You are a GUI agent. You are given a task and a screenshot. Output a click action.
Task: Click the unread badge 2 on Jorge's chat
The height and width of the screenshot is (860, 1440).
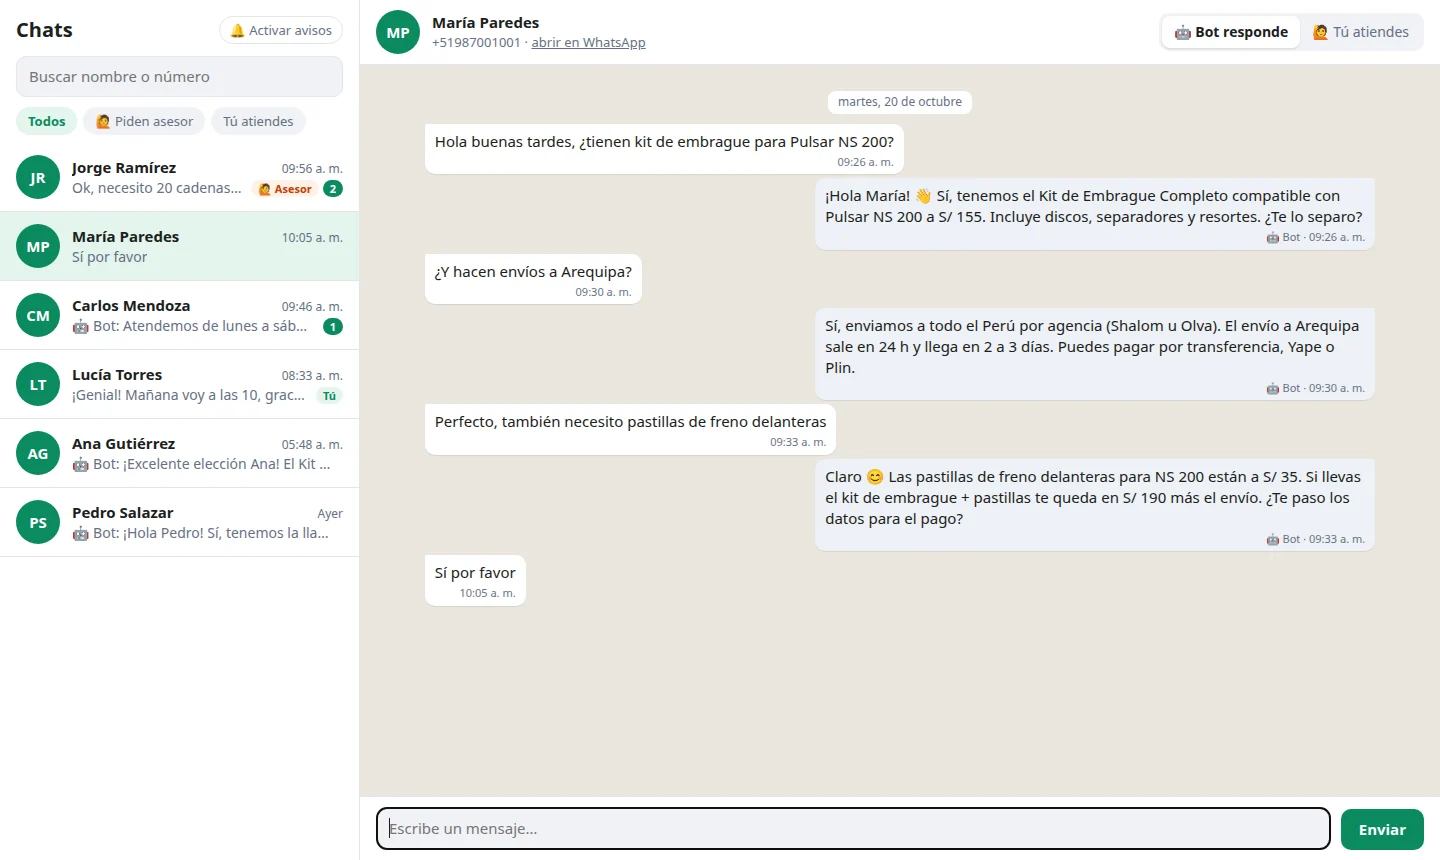333,189
